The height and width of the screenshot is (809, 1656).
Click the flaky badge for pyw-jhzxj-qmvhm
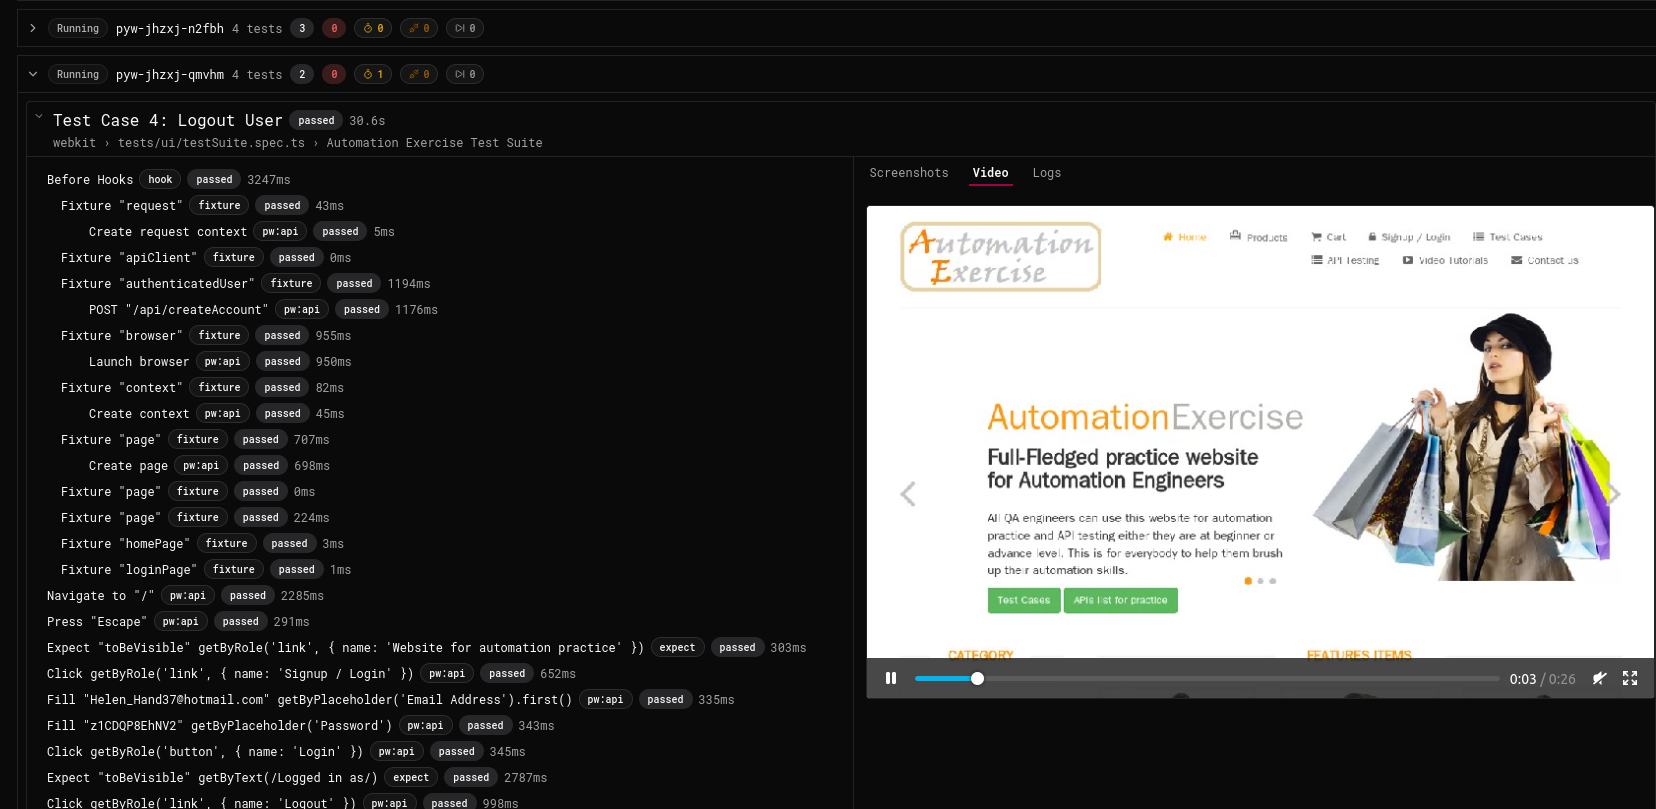(x=419, y=74)
